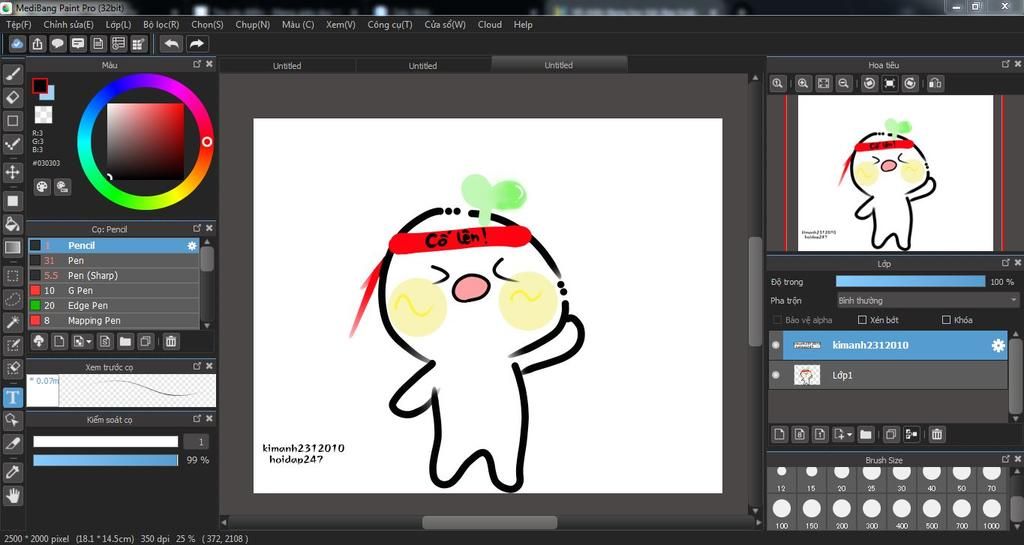Open the Pha trộn blending dropdown
The height and width of the screenshot is (545, 1024).
point(927,300)
